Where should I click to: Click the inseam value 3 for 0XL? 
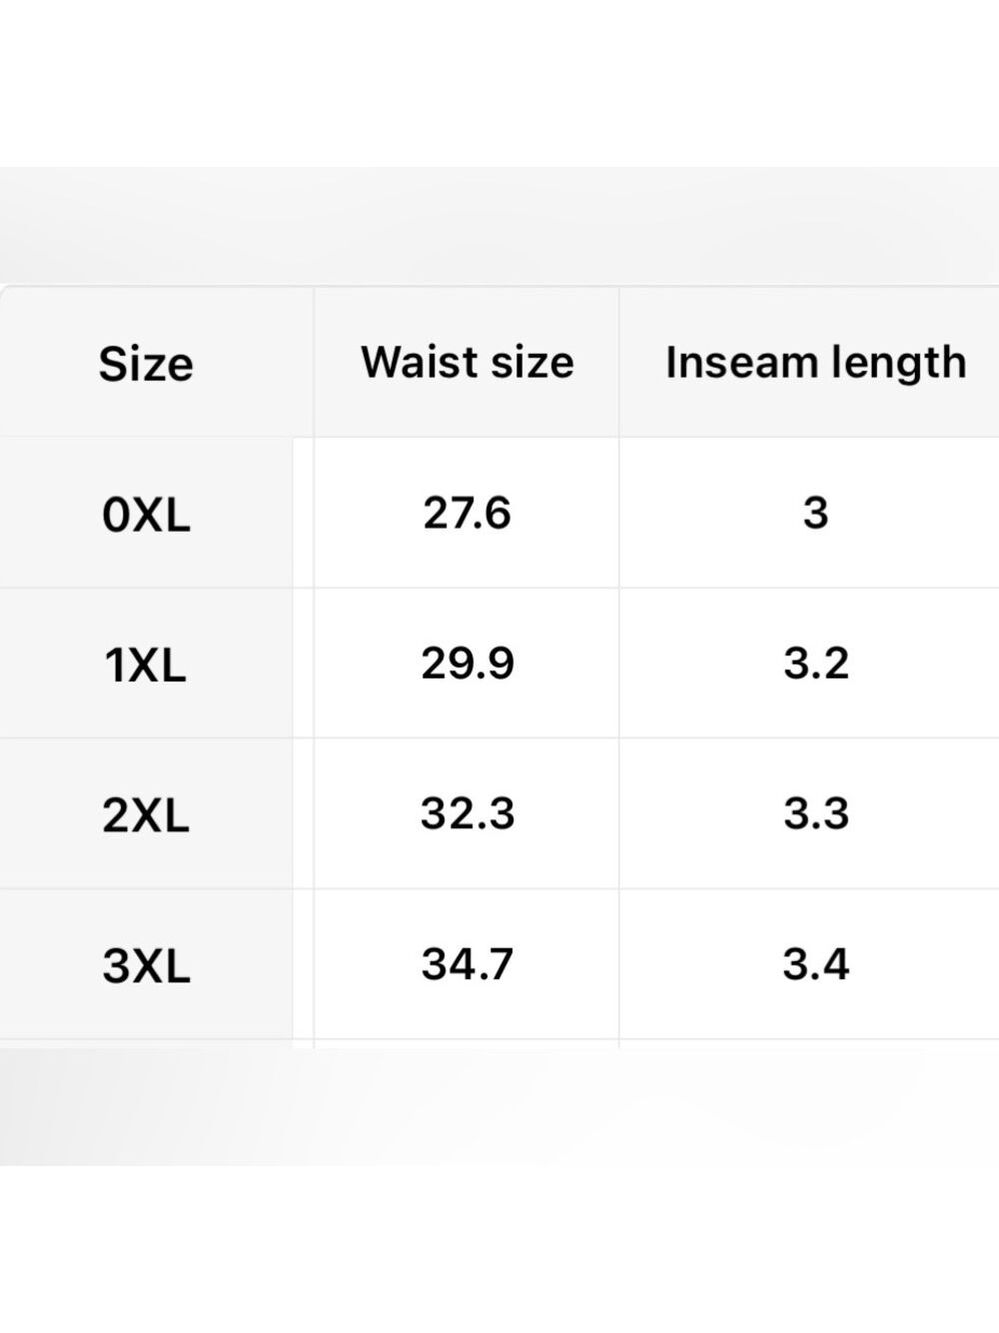pos(815,513)
